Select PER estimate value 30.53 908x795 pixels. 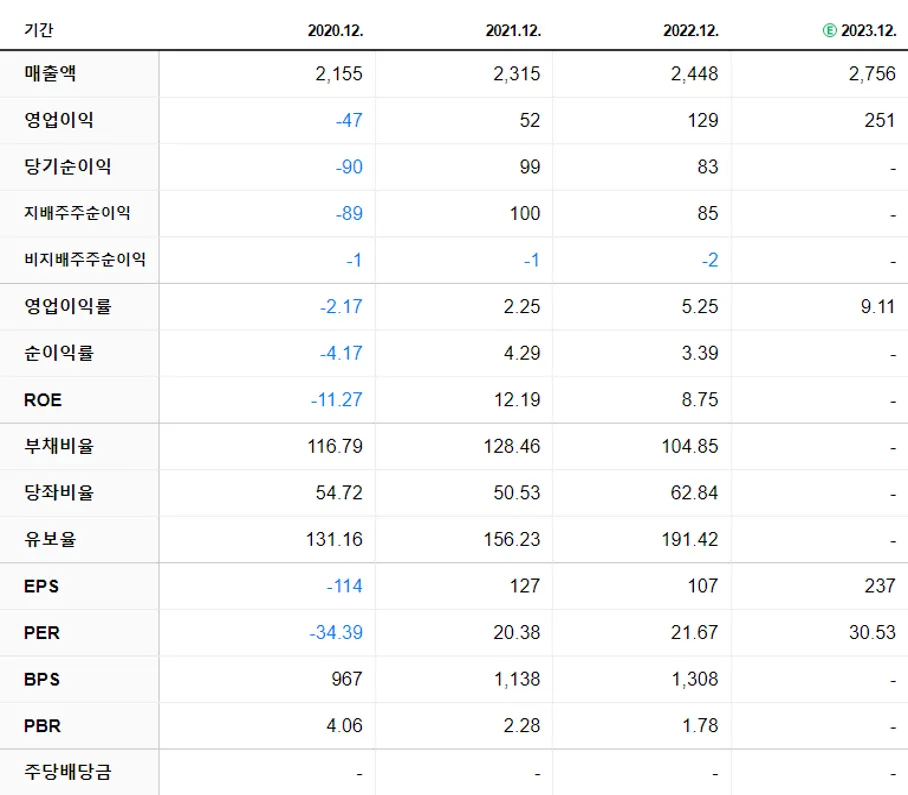point(872,632)
